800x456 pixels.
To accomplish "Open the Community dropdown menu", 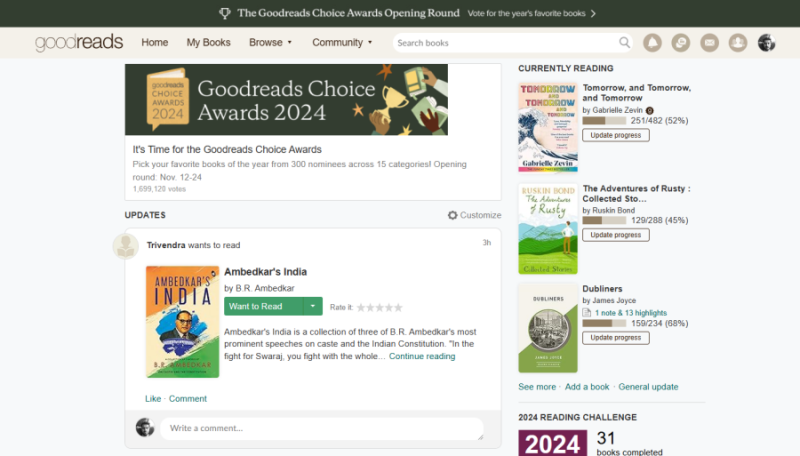I will (x=342, y=42).
